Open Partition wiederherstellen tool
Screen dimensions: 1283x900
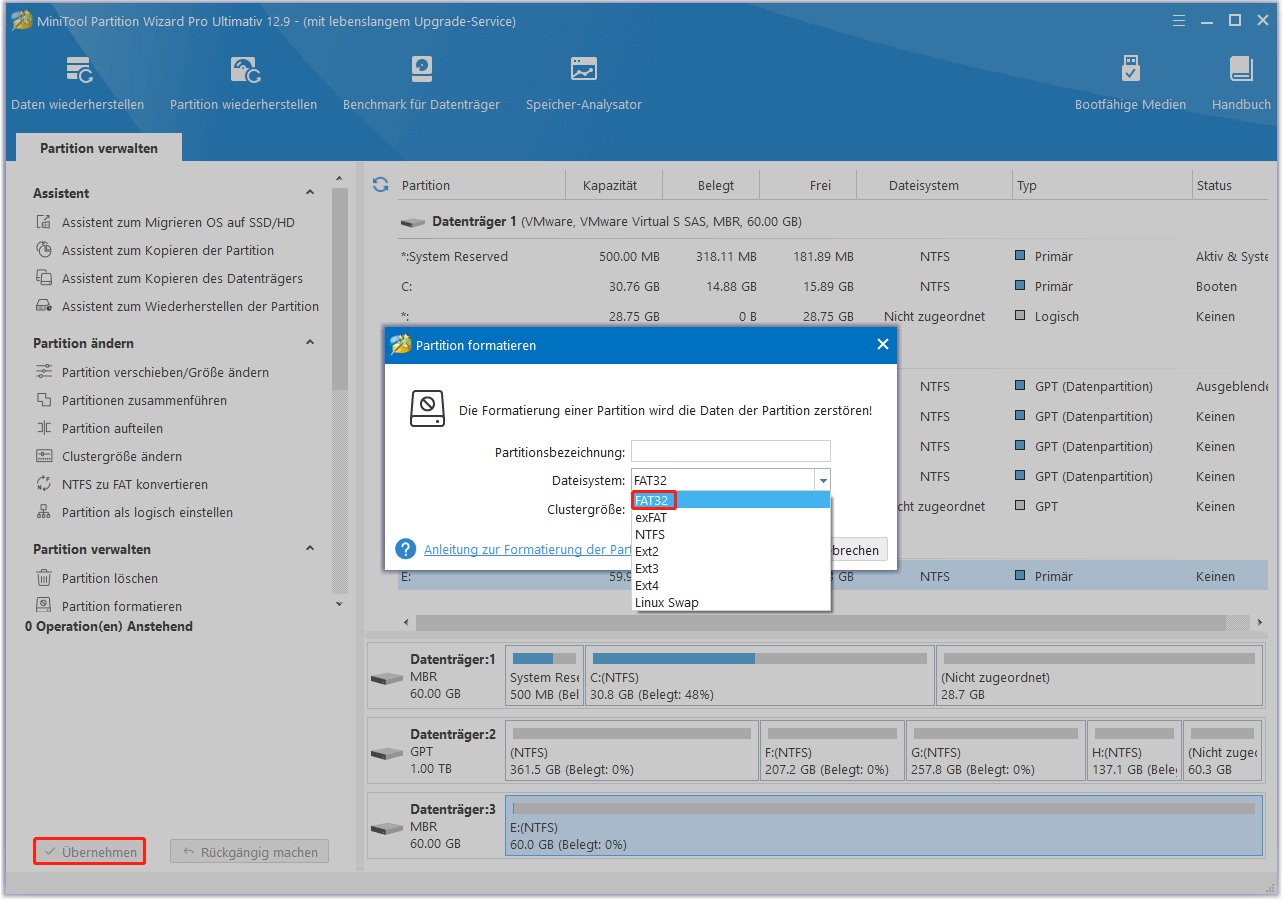tap(244, 83)
